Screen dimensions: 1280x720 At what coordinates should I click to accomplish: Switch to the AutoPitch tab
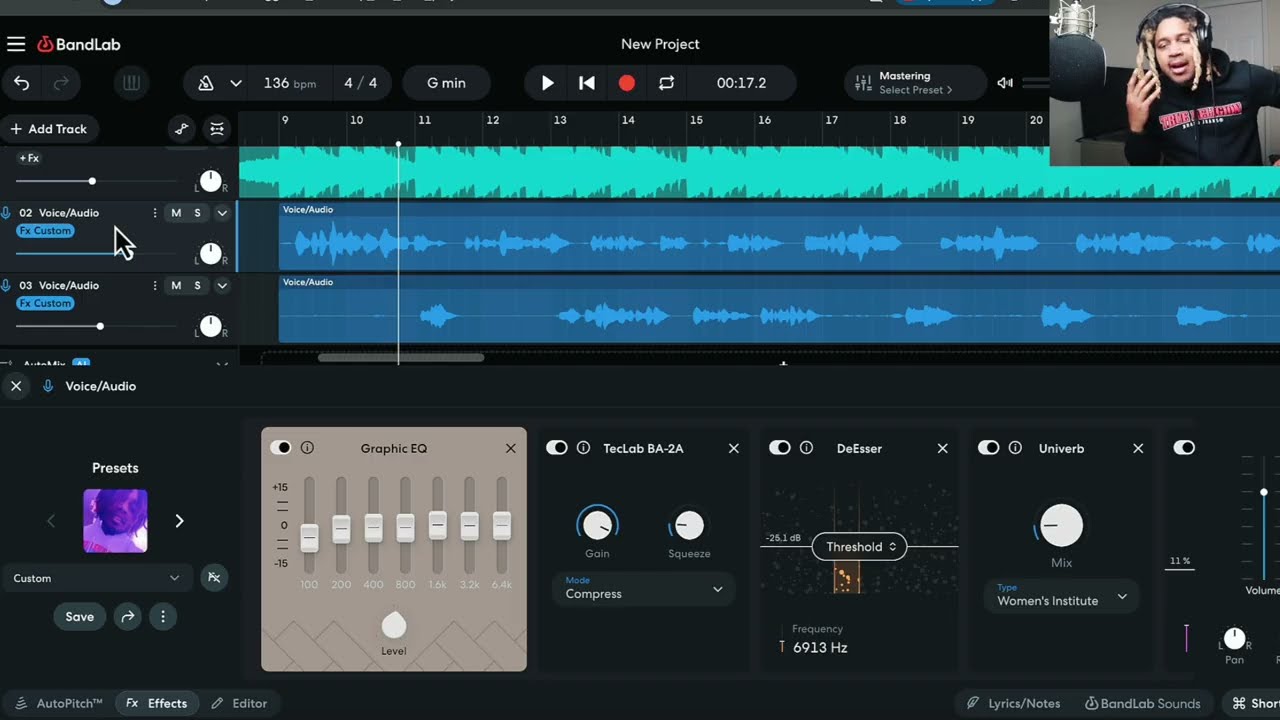click(x=59, y=703)
